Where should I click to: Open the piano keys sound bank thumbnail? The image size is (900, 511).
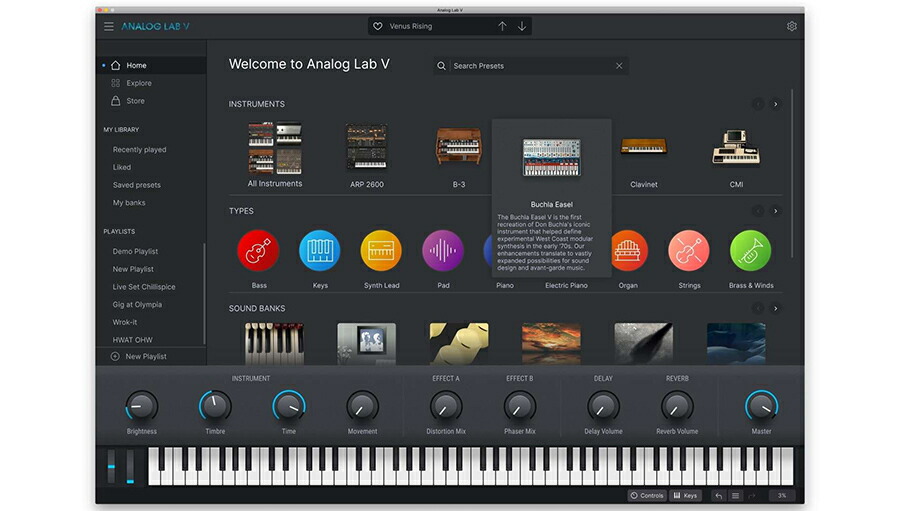point(274,343)
